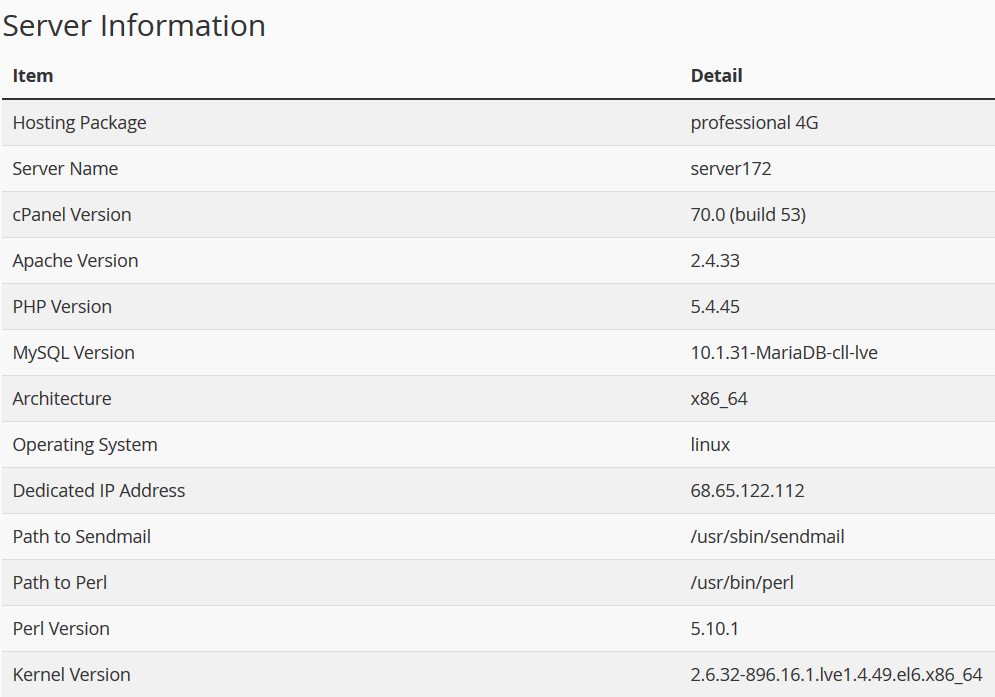Click the Hosting Package row label
Viewport: 995px width, 697px height.
[79, 123]
